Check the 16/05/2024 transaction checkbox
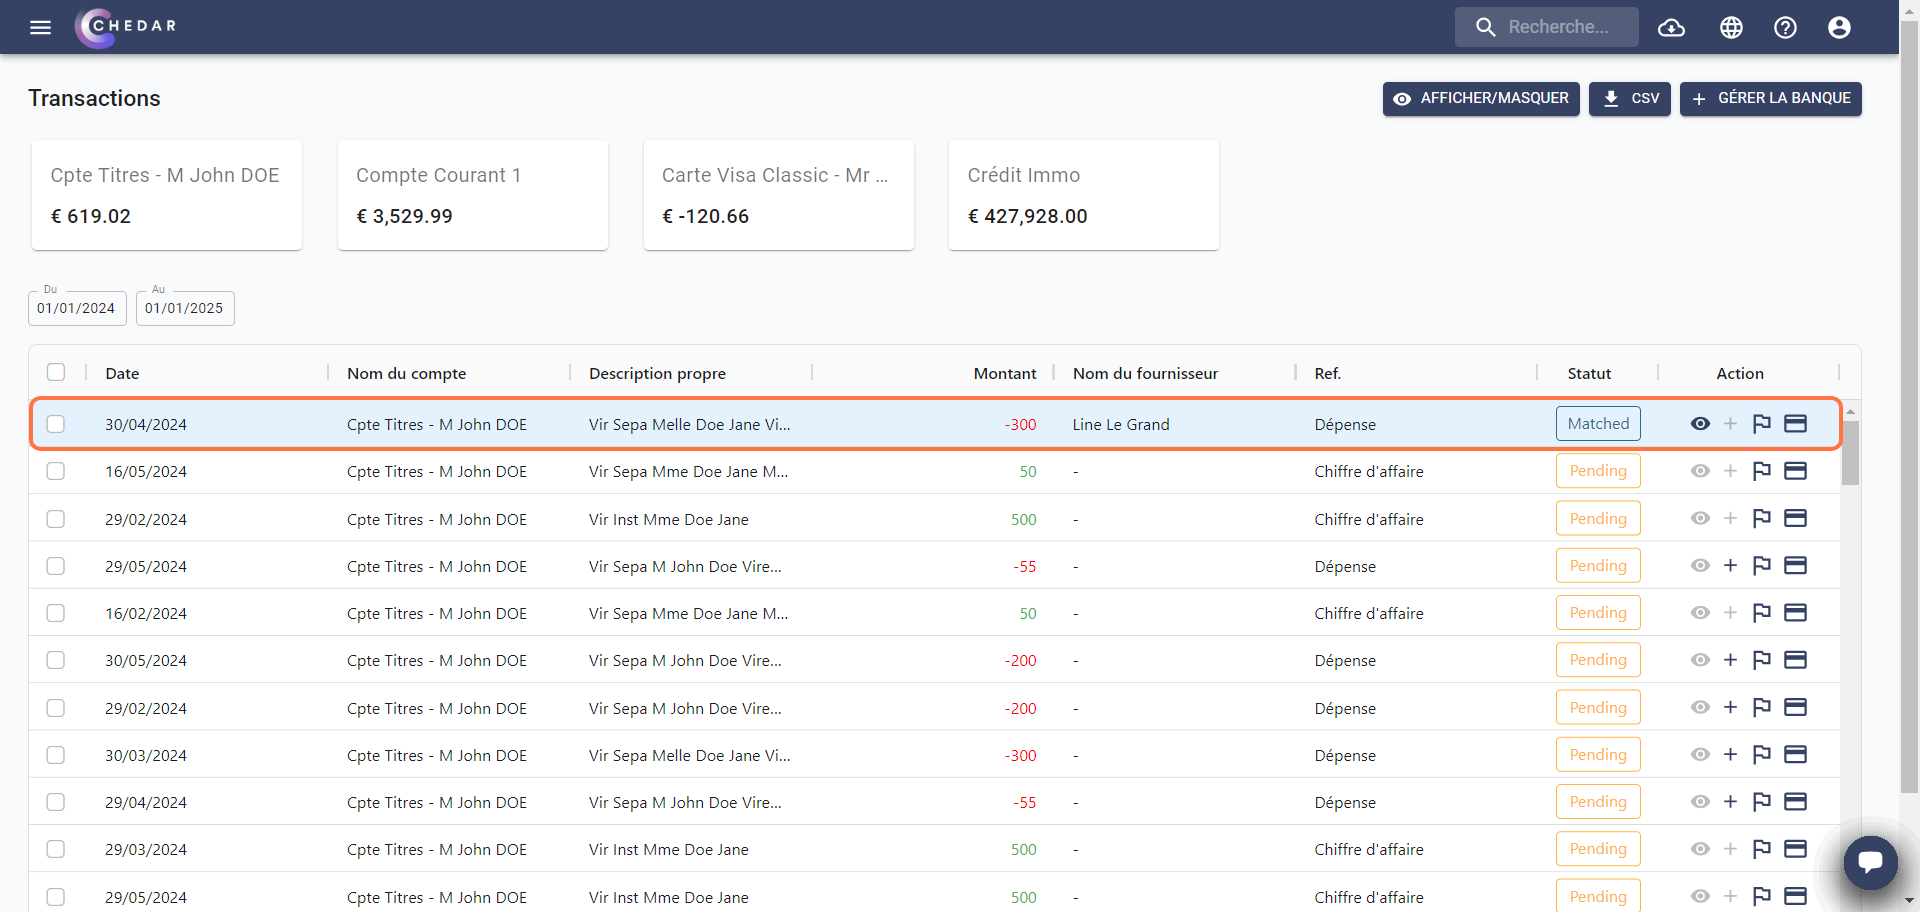Viewport: 1920px width, 912px height. pos(56,471)
